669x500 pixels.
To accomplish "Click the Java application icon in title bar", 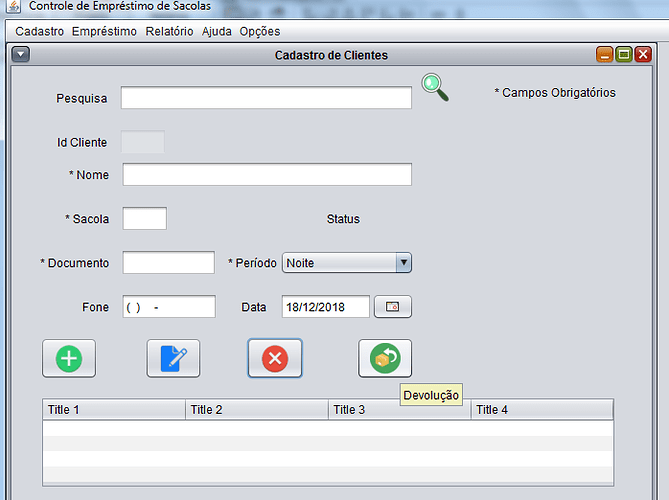I will [x=13, y=6].
